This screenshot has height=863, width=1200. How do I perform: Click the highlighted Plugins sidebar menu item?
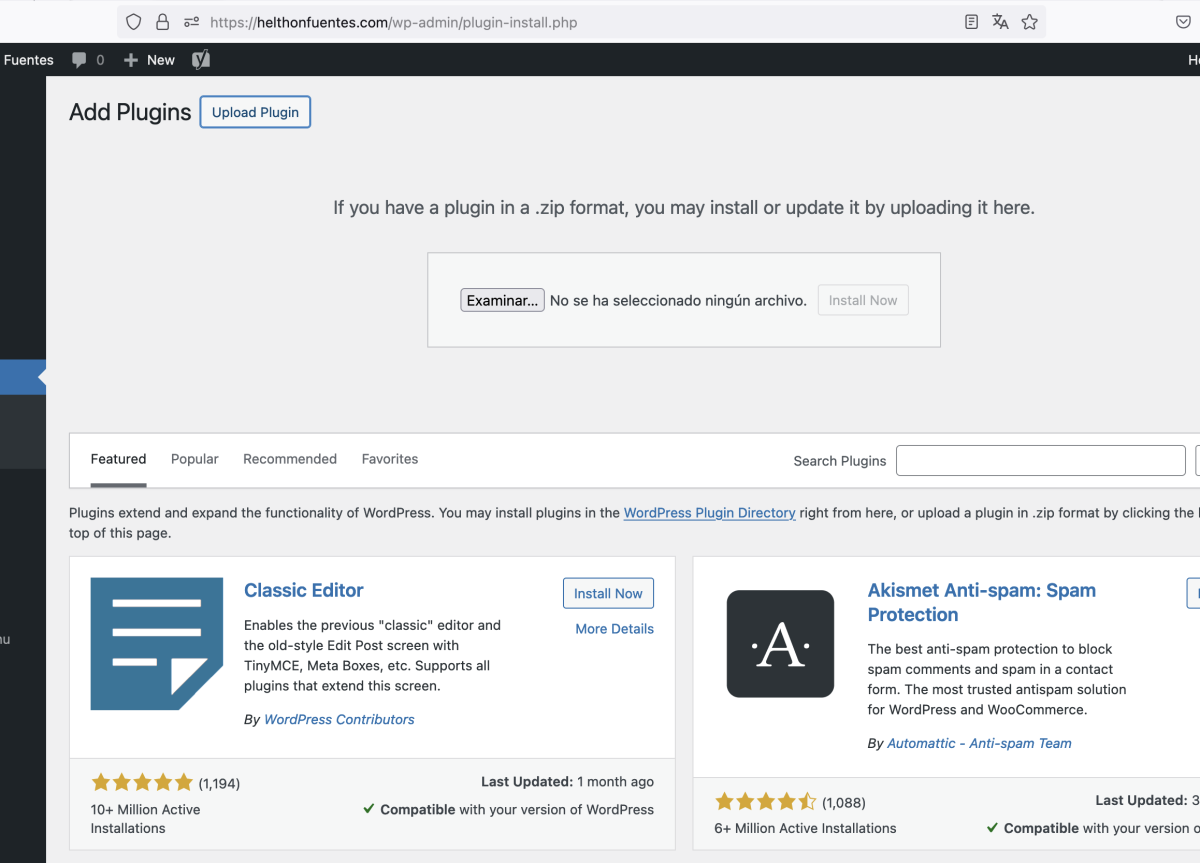tap(23, 377)
